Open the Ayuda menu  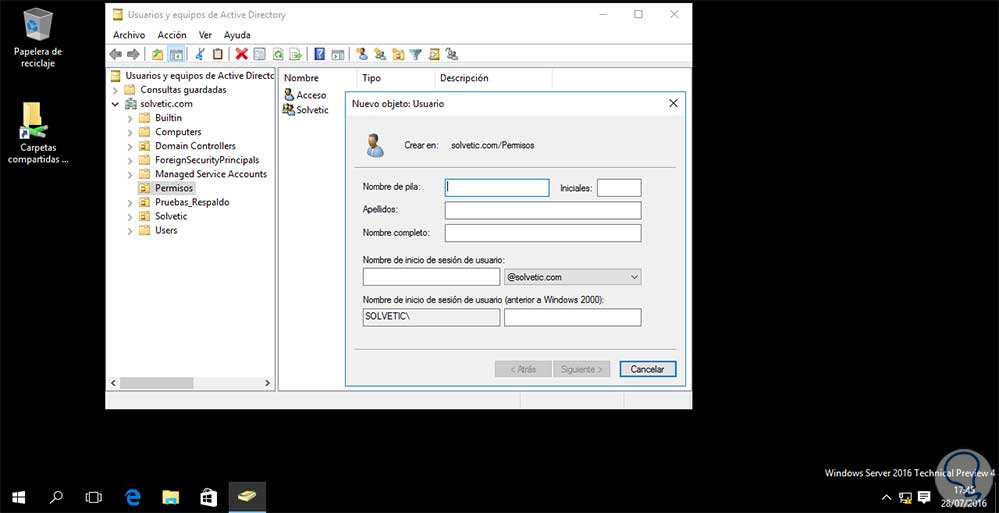pos(237,35)
